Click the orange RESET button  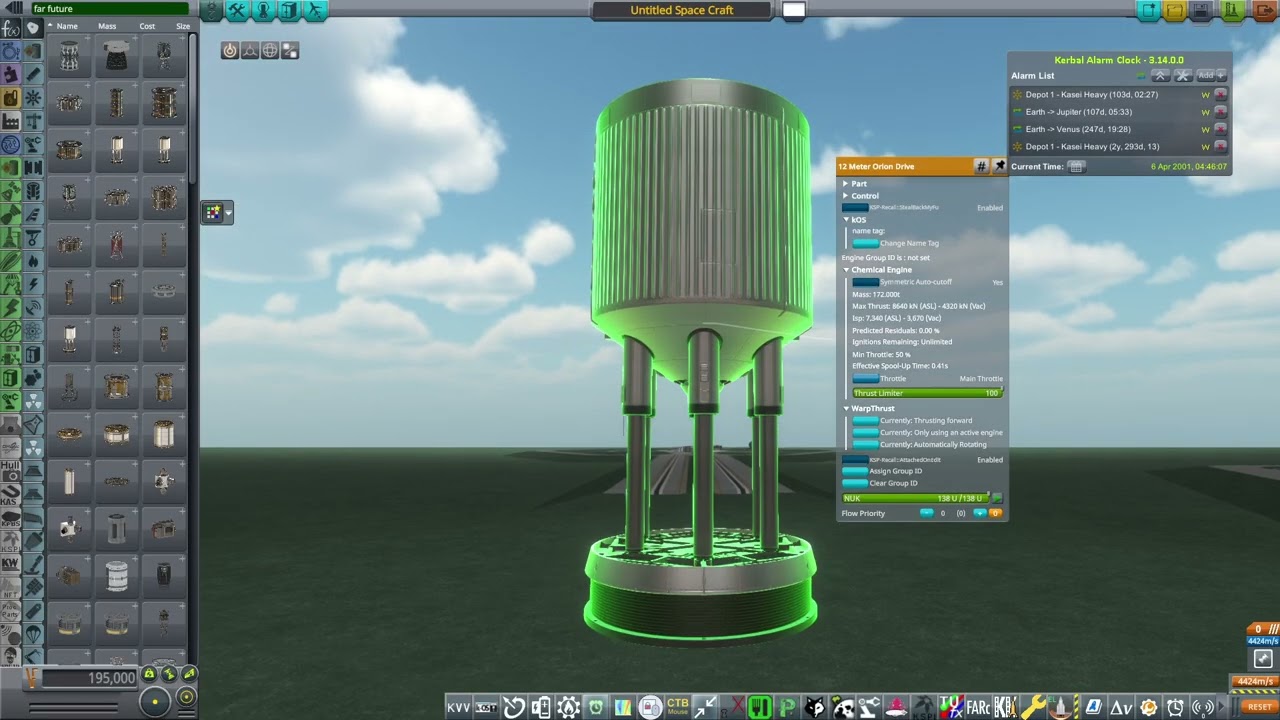(x=1259, y=707)
